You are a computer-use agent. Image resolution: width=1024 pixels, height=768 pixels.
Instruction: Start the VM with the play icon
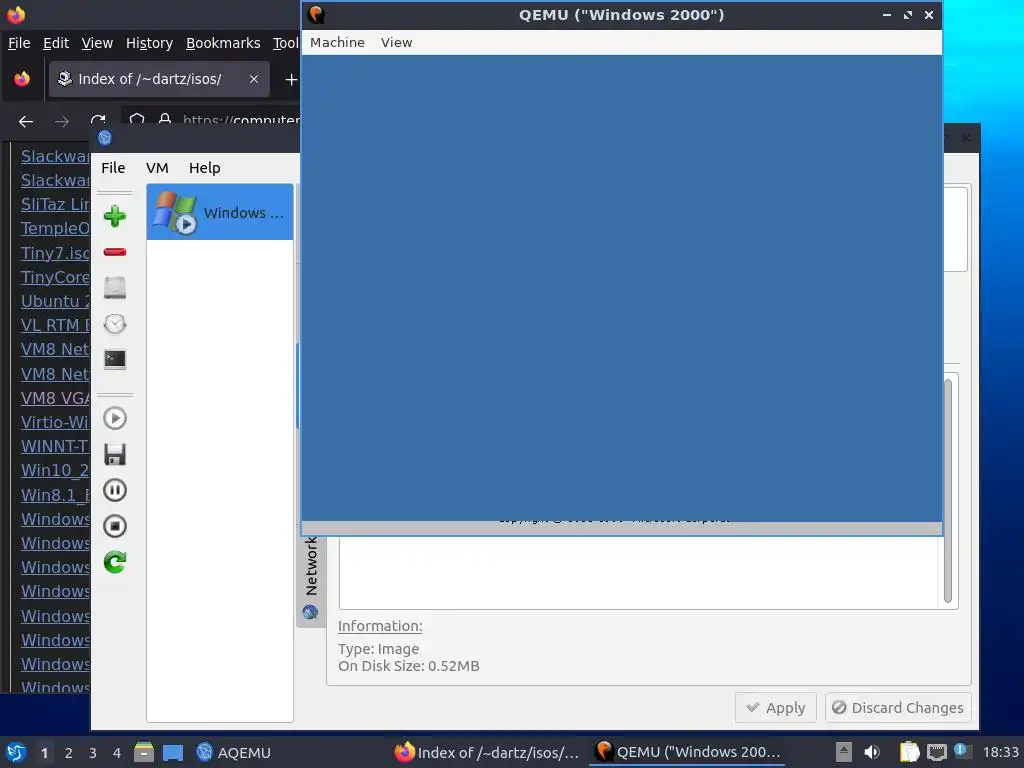pyautogui.click(x=115, y=419)
